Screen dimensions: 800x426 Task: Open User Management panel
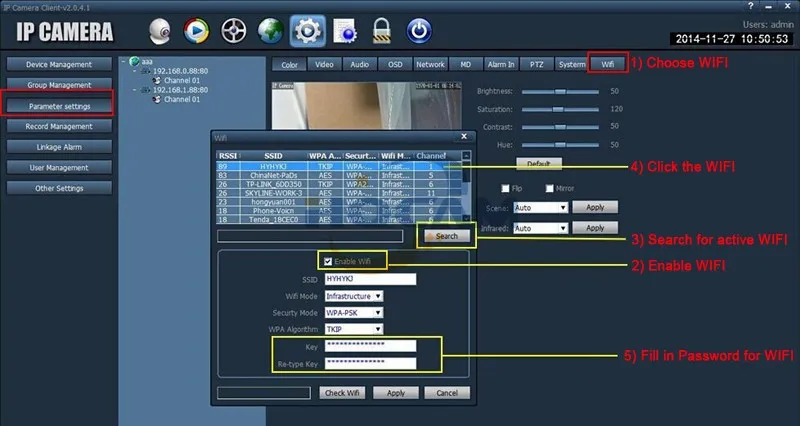pyautogui.click(x=59, y=168)
